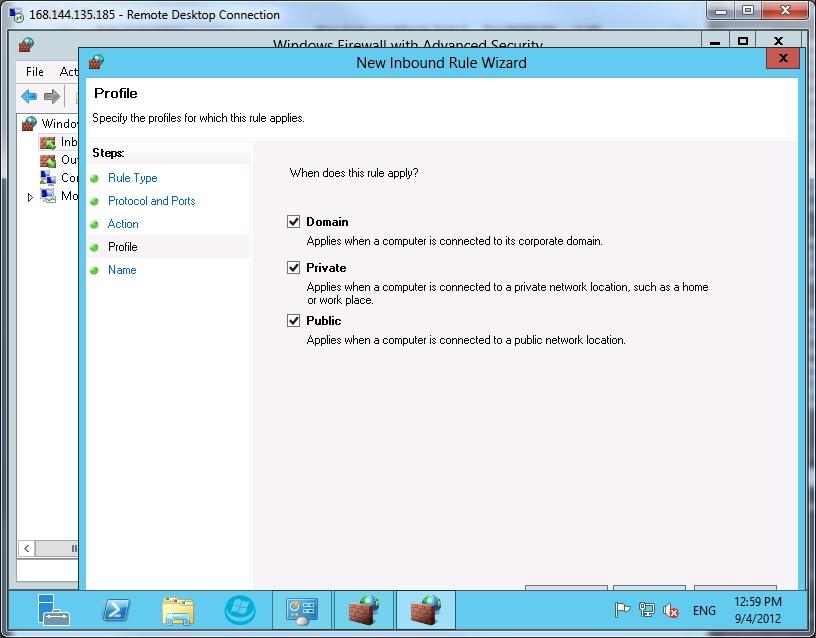
Task: Open the clock showing 12:59 PM
Action: click(x=758, y=610)
